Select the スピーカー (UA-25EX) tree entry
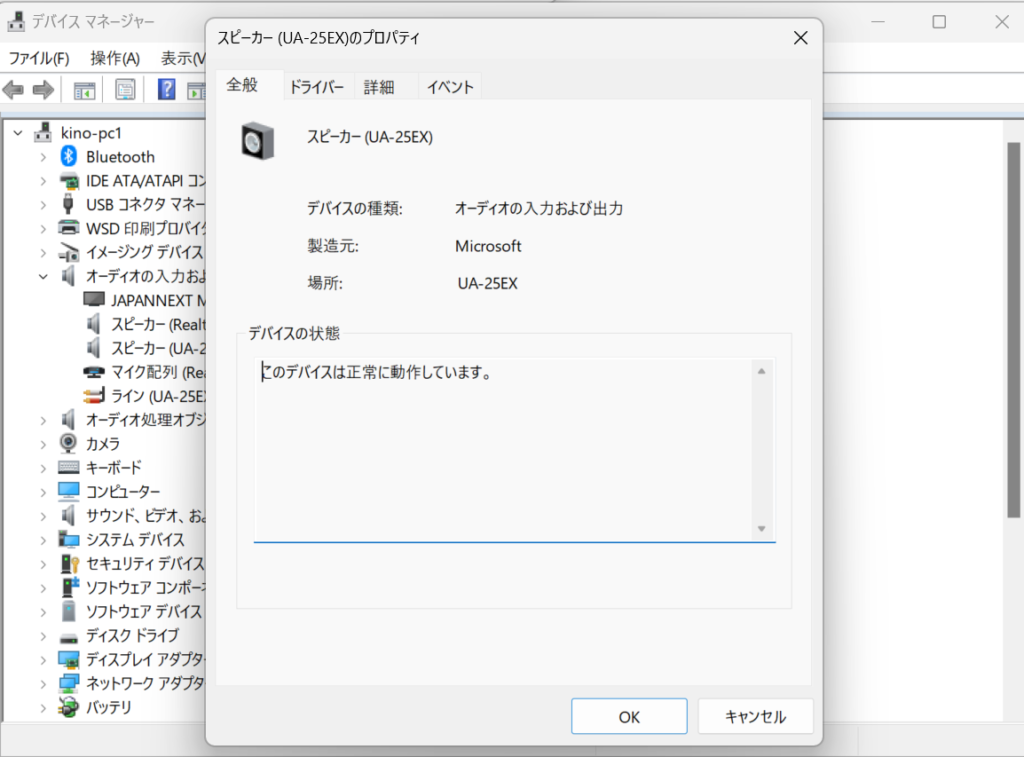This screenshot has height=757, width=1024. click(158, 348)
